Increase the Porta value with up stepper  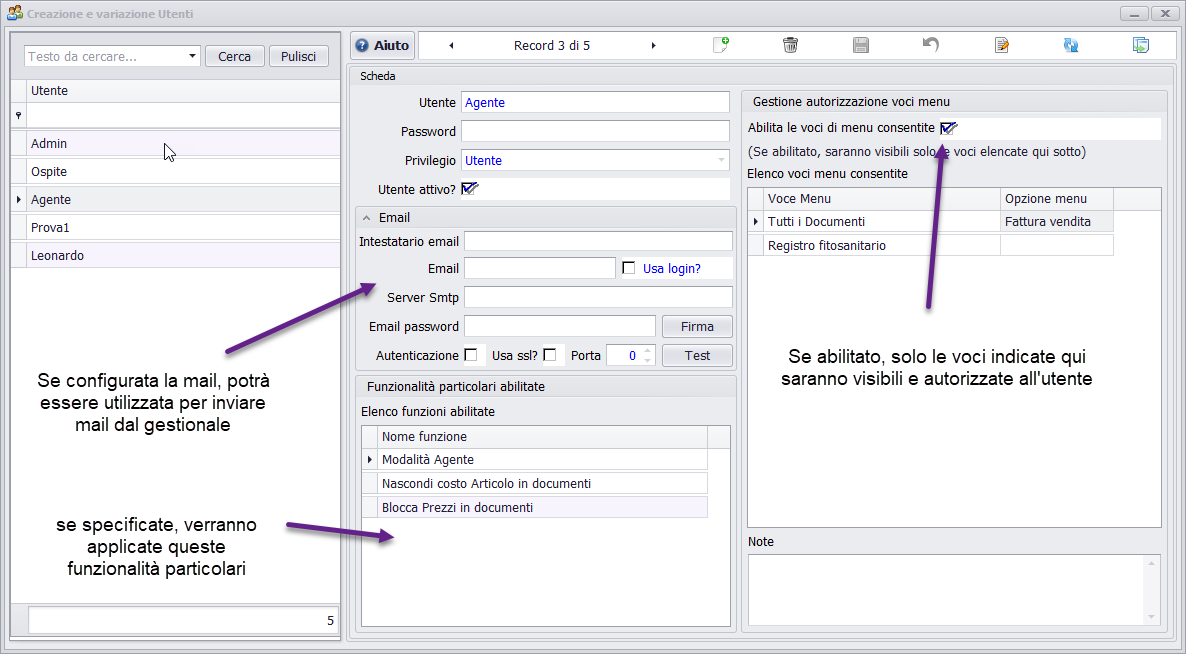pos(647,351)
